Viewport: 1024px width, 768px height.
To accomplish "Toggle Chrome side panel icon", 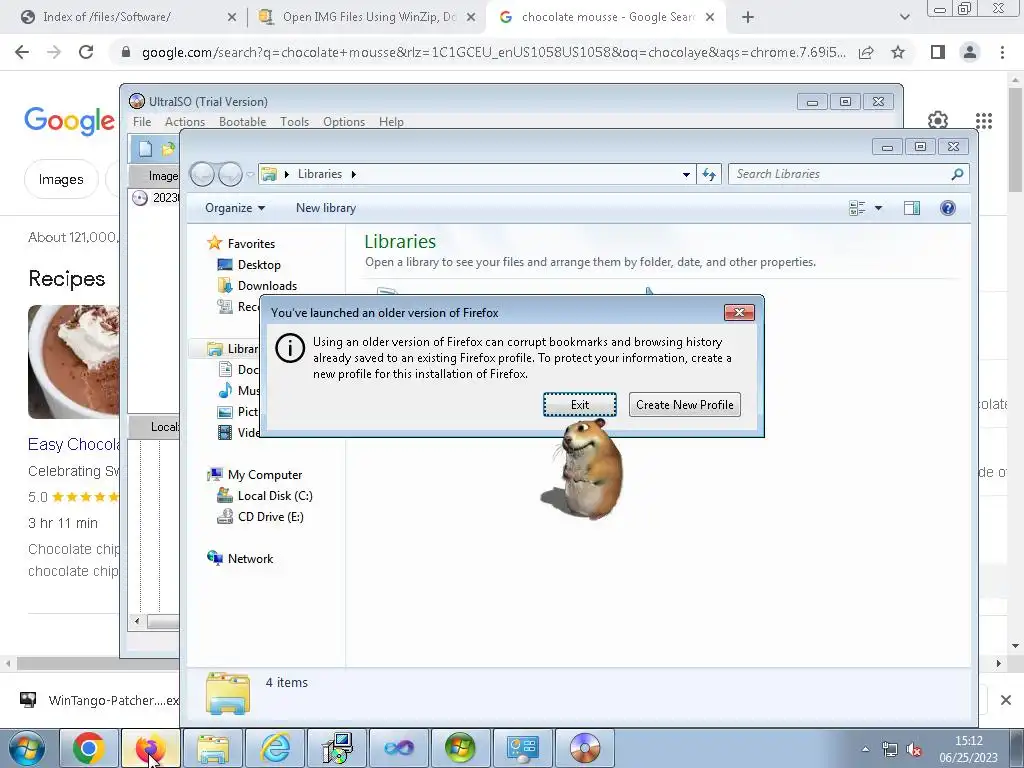I will tap(938, 52).
